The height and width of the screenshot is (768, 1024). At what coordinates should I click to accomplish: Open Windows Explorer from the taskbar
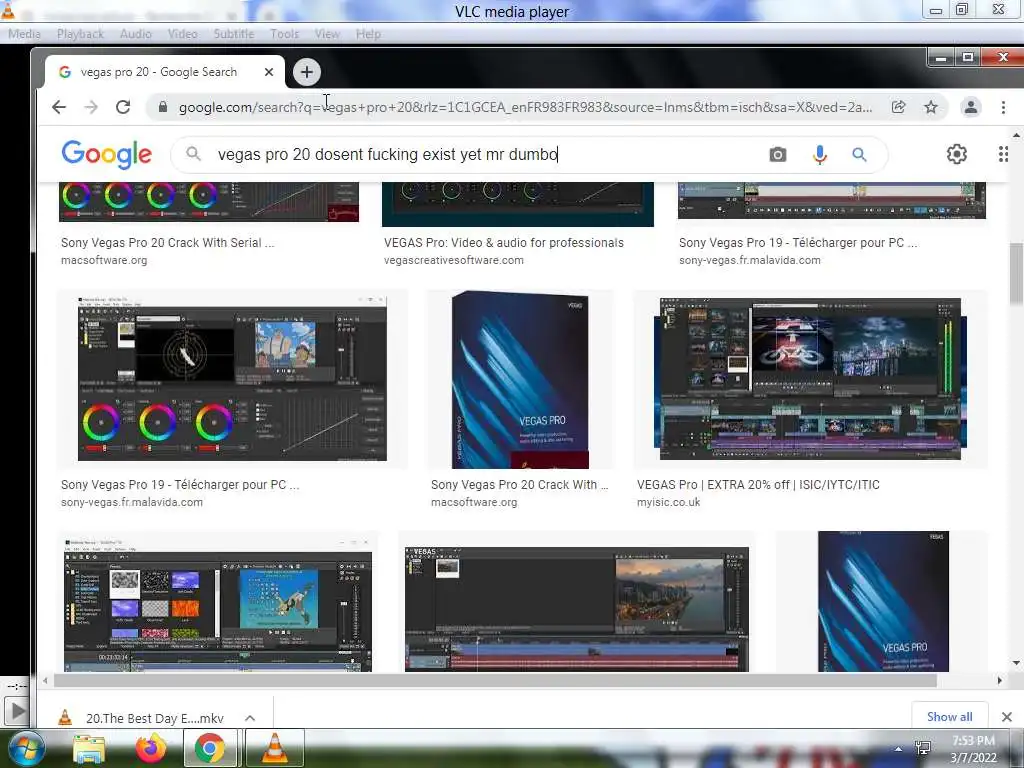pyautogui.click(x=89, y=749)
